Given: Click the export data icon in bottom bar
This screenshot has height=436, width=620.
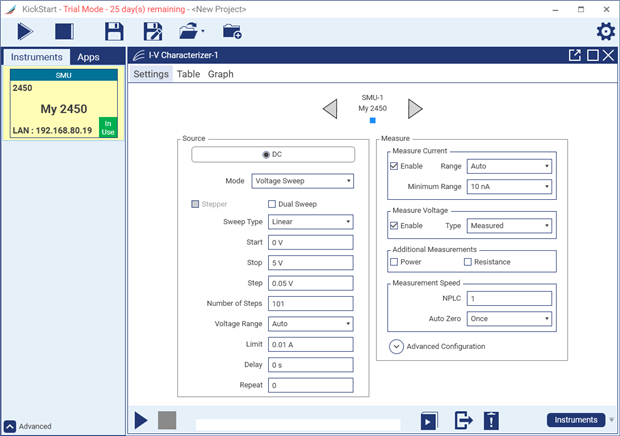Looking at the screenshot, I should coord(463,420).
